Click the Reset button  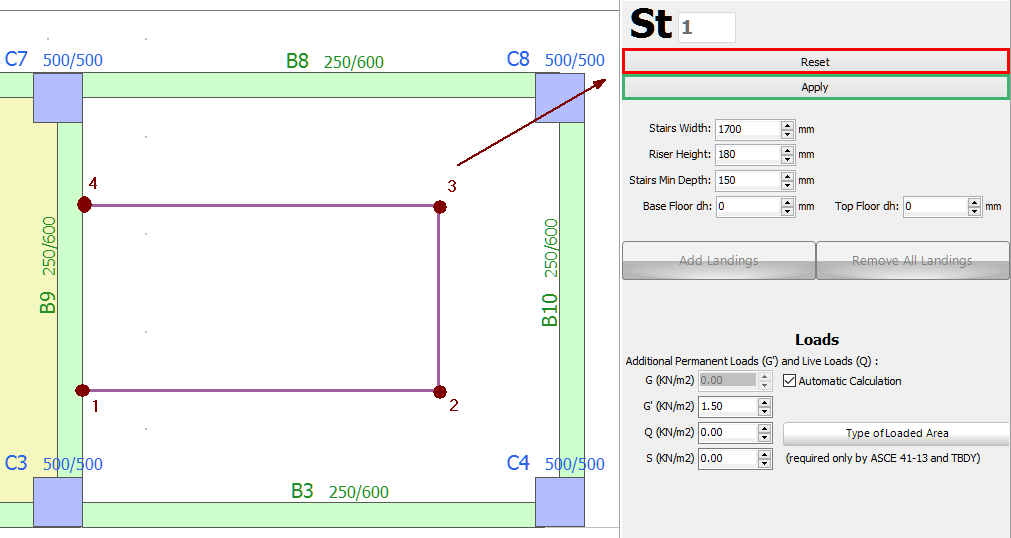point(815,62)
